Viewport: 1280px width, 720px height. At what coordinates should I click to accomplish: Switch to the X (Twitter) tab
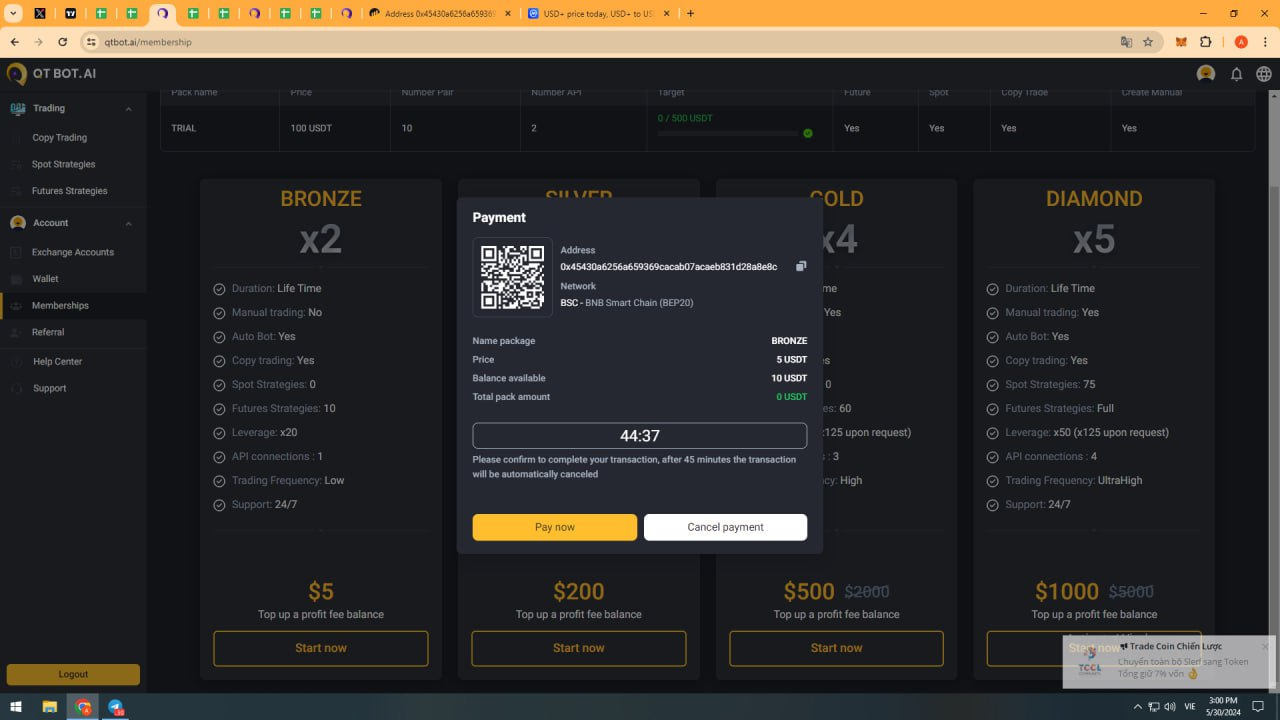[x=40, y=13]
